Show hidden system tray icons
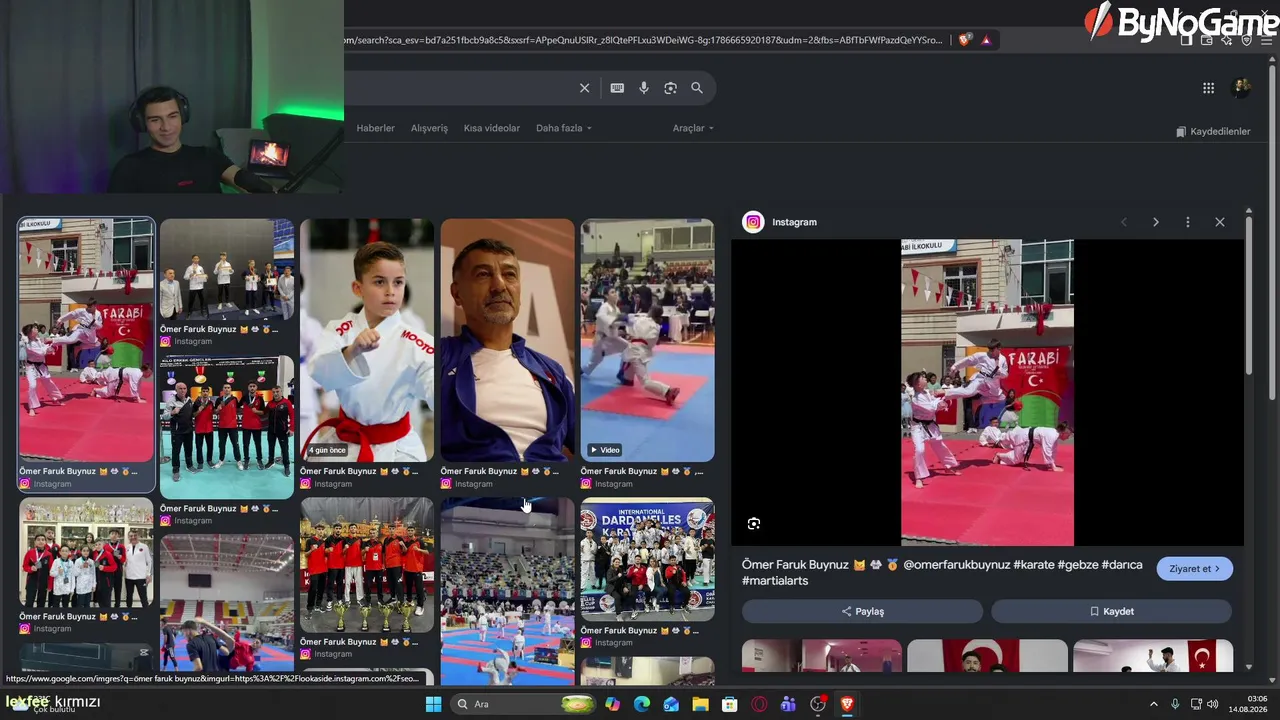 tap(1153, 704)
